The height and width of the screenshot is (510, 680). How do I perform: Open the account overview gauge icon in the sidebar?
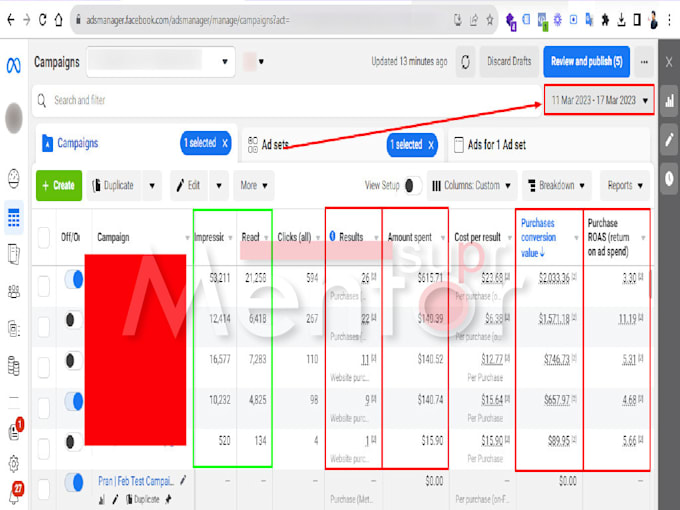14,178
